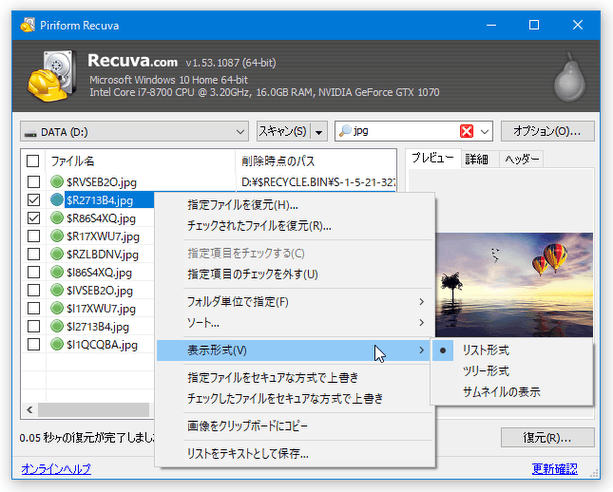The width and height of the screenshot is (613, 492).
Task: Click the 復元(R)... button
Action: click(x=547, y=438)
